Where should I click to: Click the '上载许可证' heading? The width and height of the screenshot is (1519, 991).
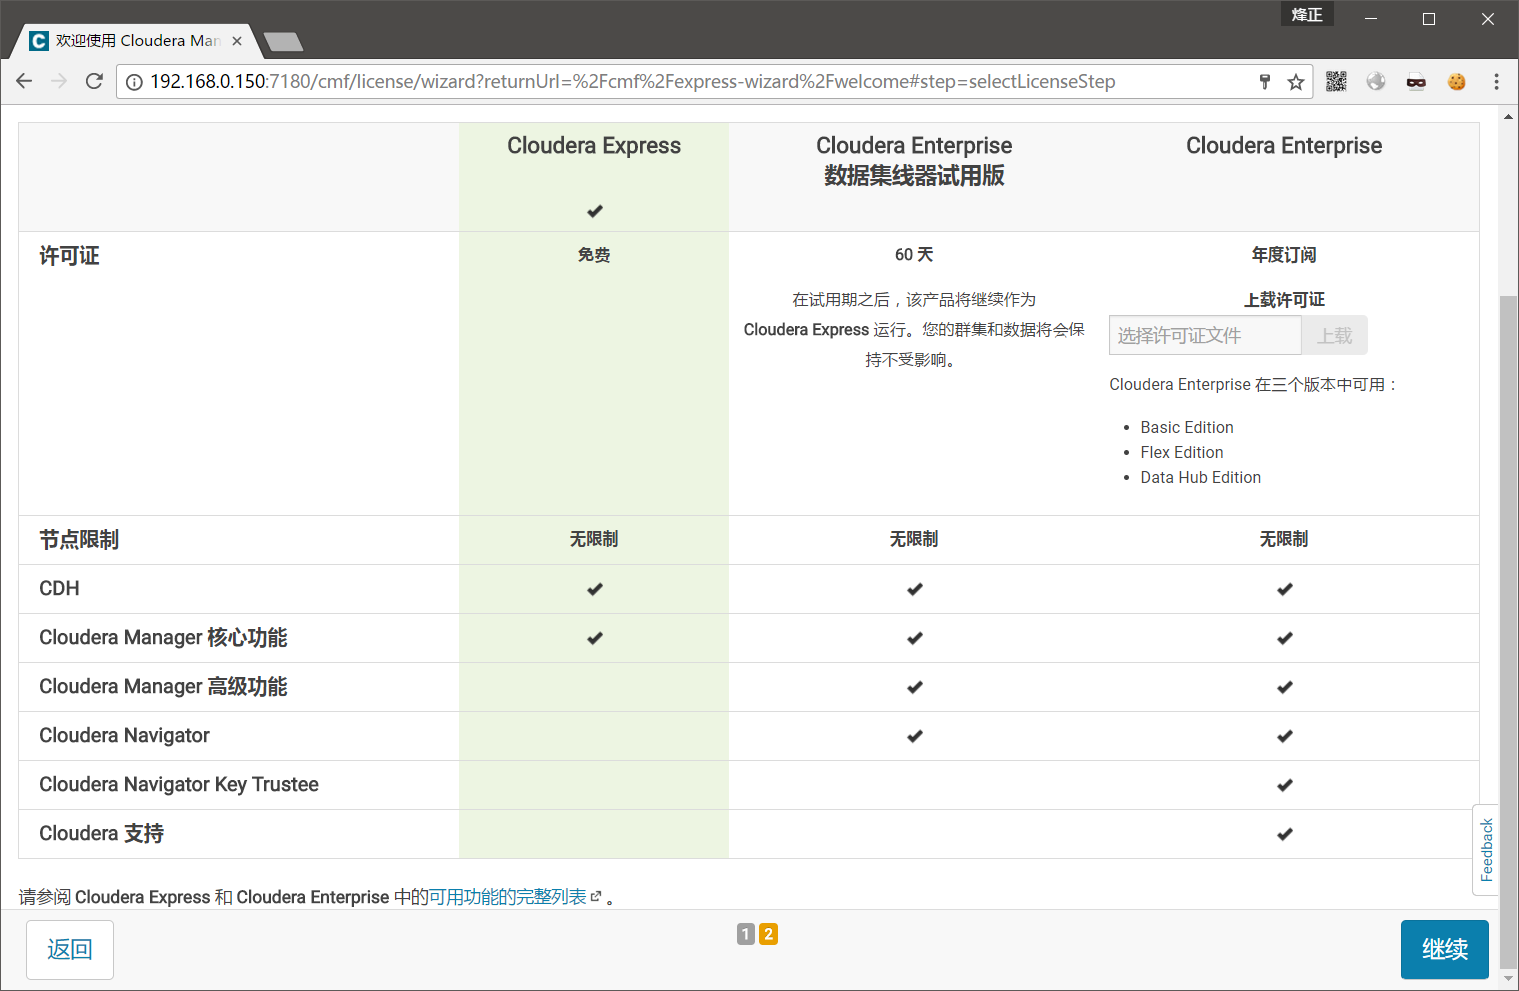click(x=1284, y=300)
